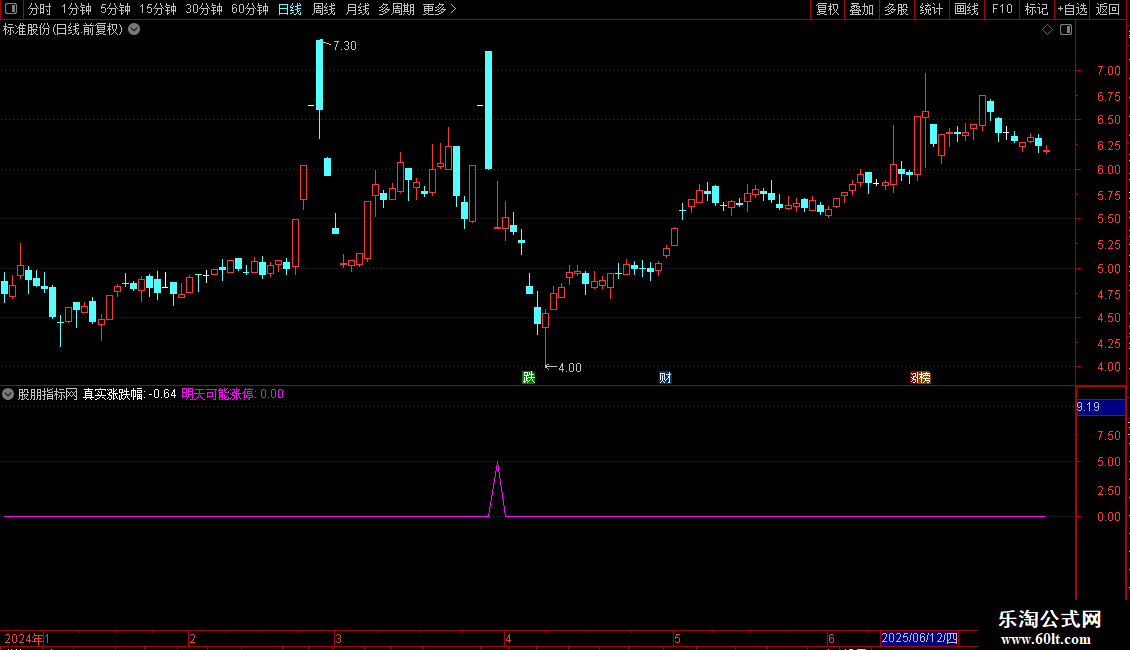The height and width of the screenshot is (650, 1130).
Task: Open the 复权 adjustment option
Action: 827,9
